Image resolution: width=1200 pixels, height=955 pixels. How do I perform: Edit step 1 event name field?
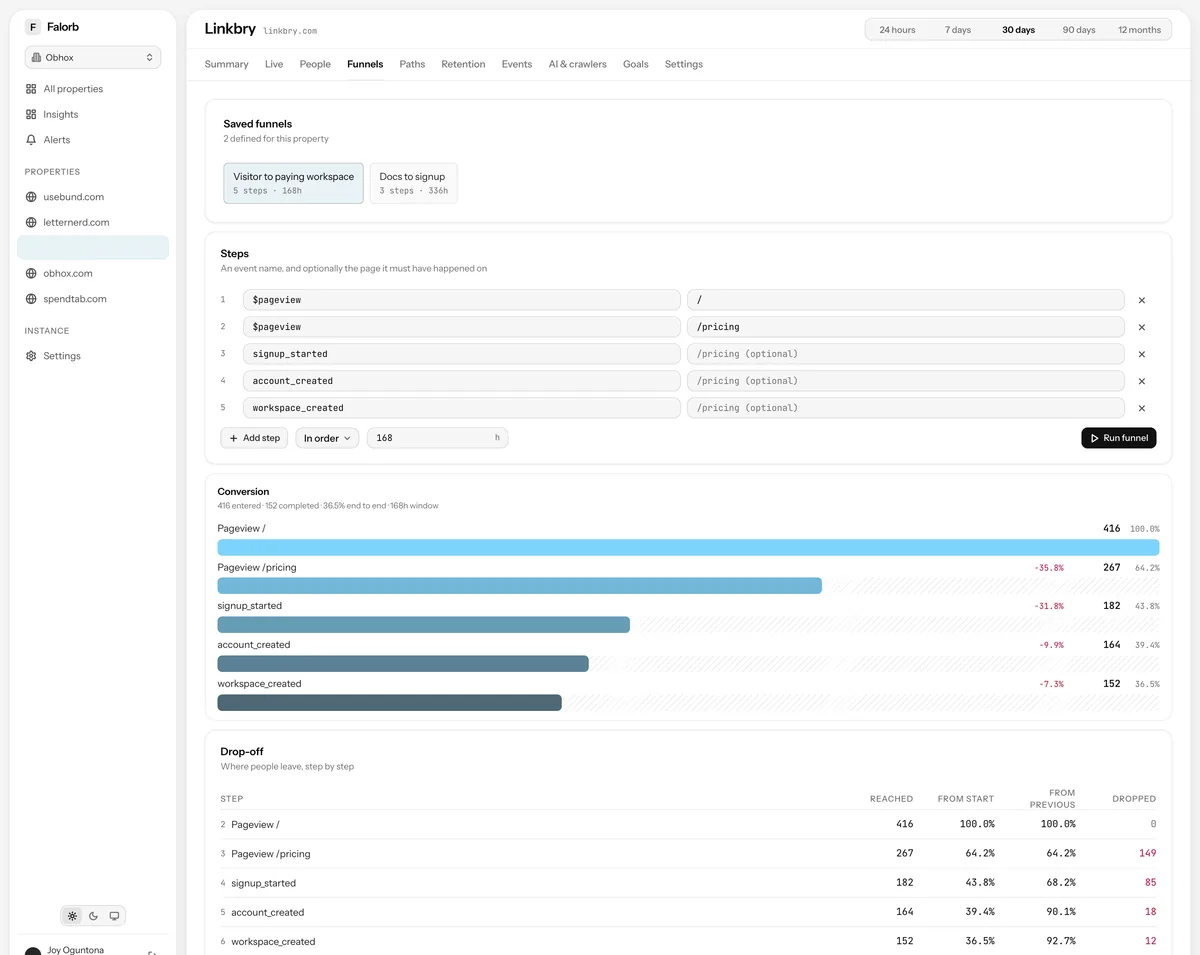(x=461, y=300)
